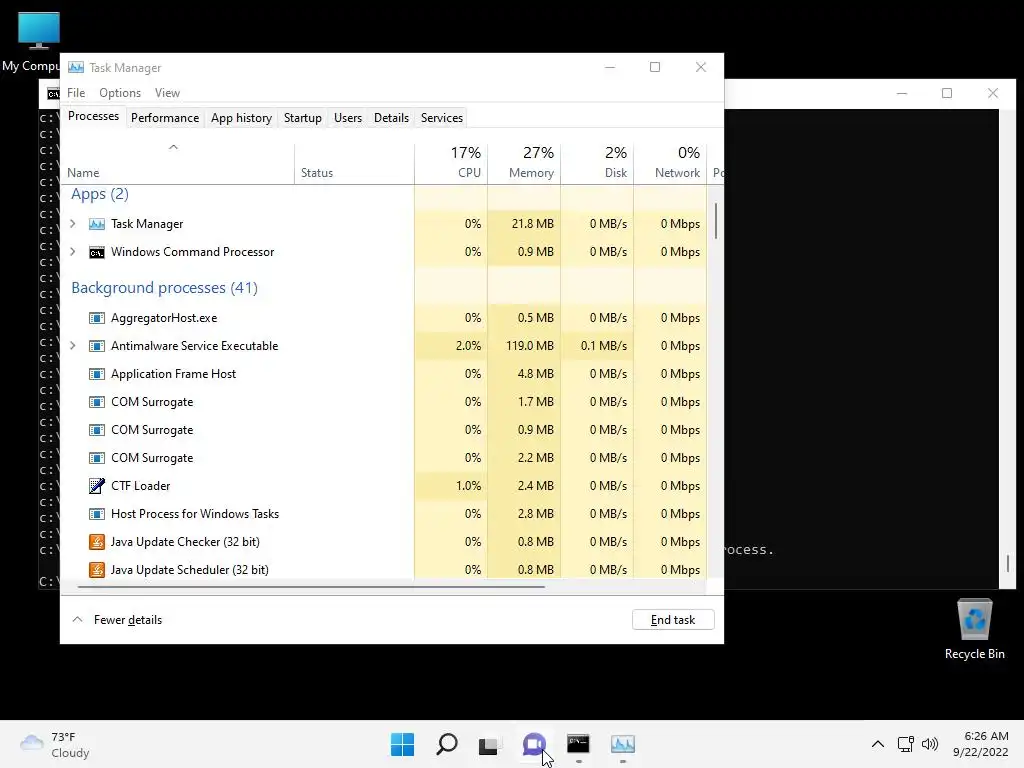Click Task Manager taskbar icon
1024x768 pixels.
tap(623, 744)
